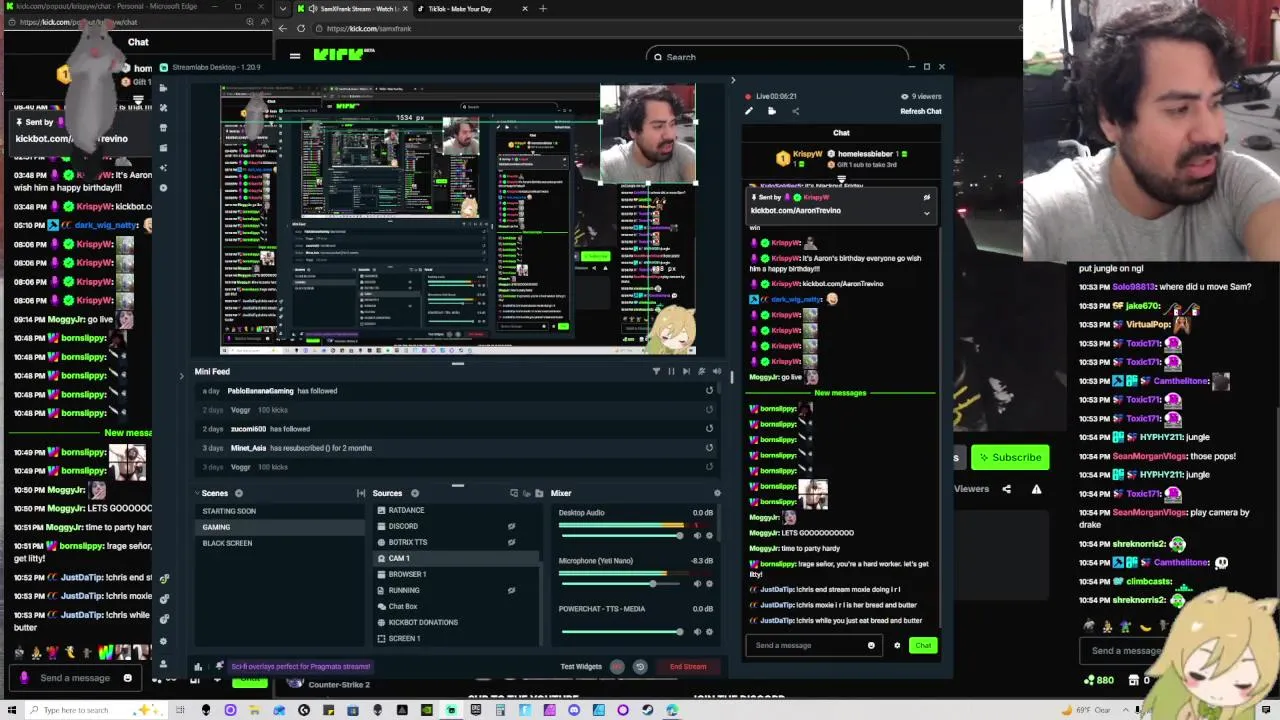Select the RATDANCE source

(455, 510)
